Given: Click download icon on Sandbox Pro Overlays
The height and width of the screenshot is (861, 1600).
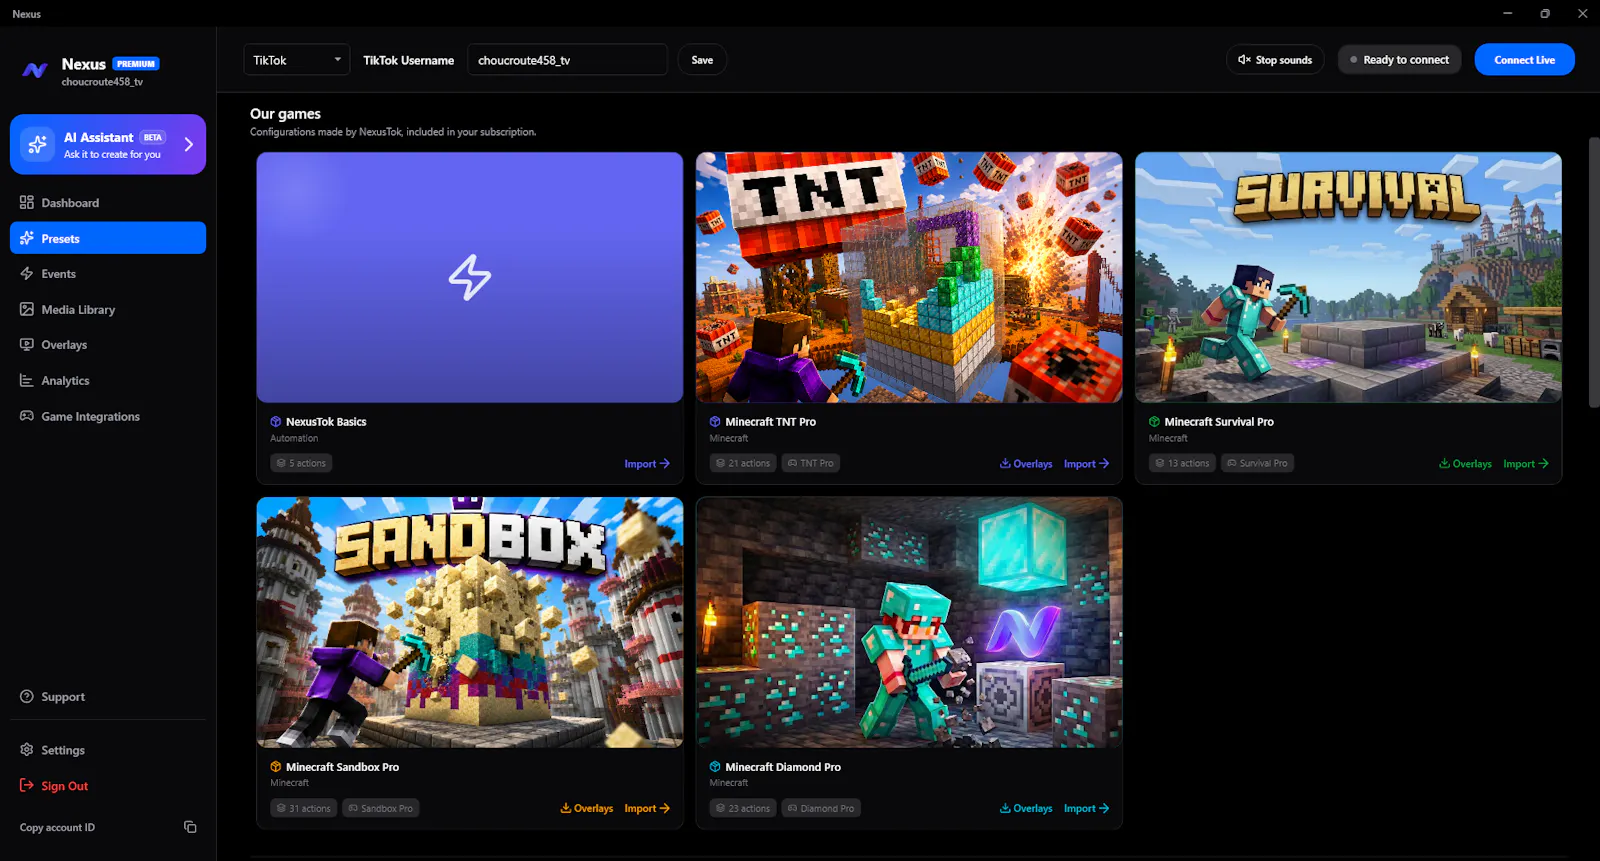Looking at the screenshot, I should point(565,808).
